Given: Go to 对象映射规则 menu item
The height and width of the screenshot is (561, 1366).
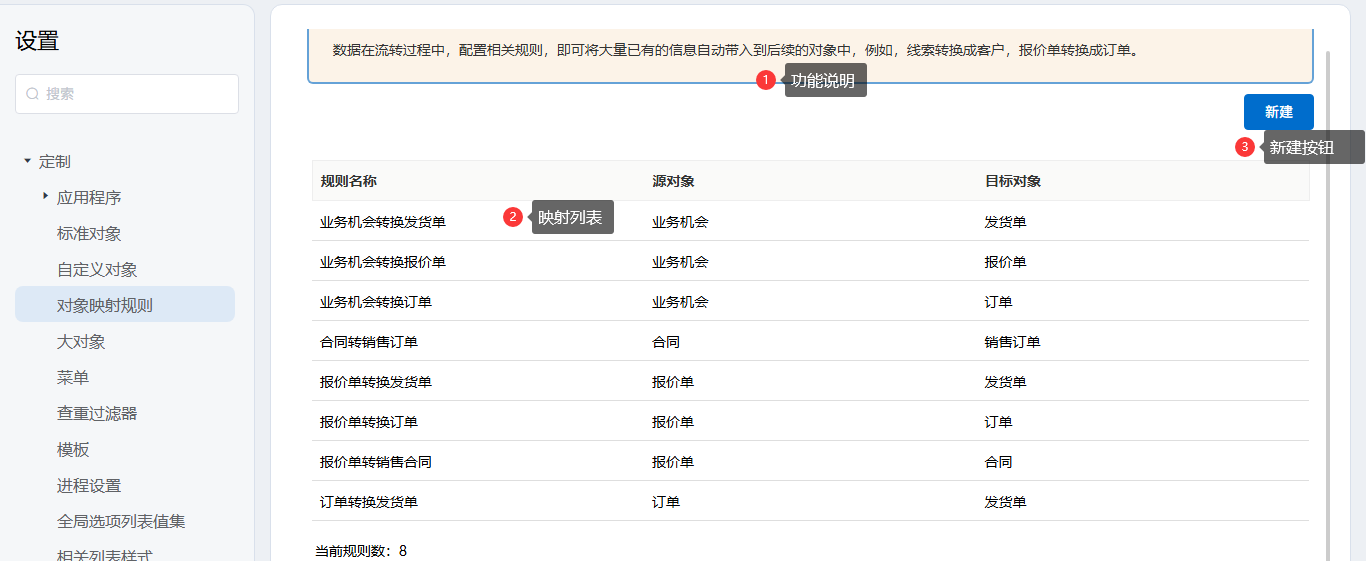Looking at the screenshot, I should 105,306.
